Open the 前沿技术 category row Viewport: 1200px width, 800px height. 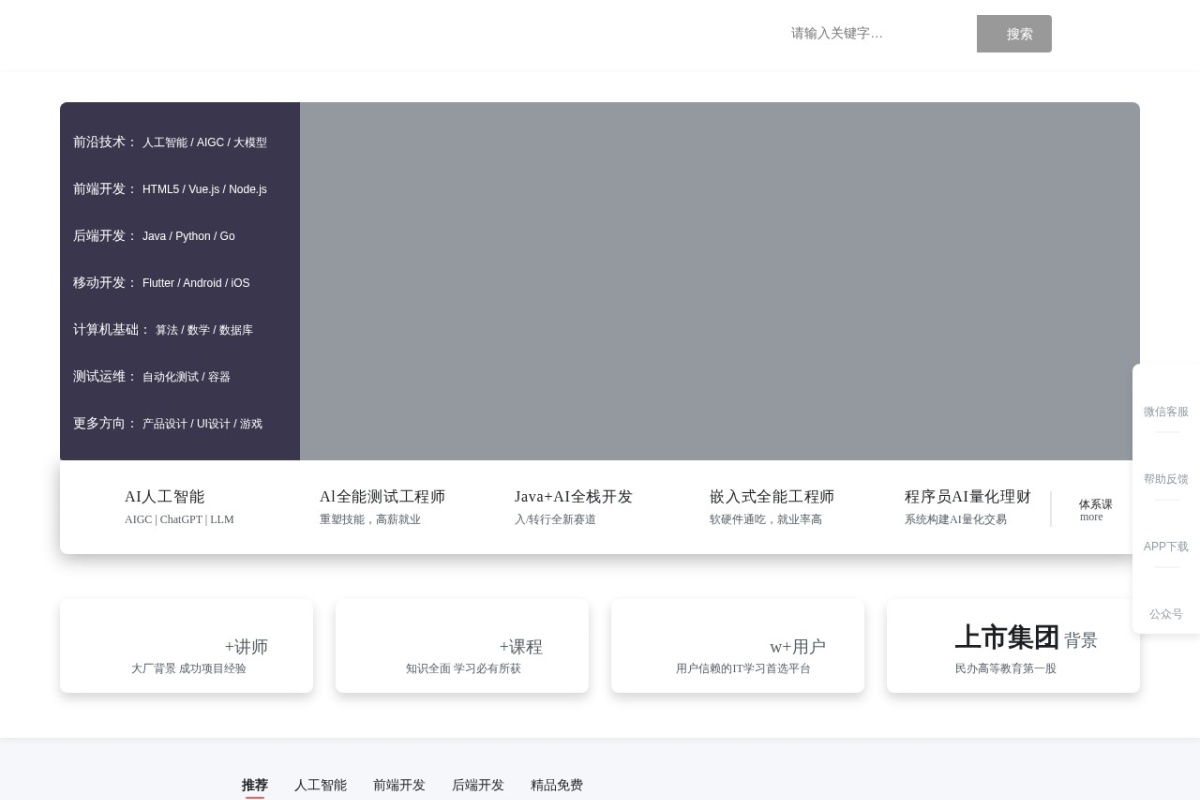pos(180,142)
